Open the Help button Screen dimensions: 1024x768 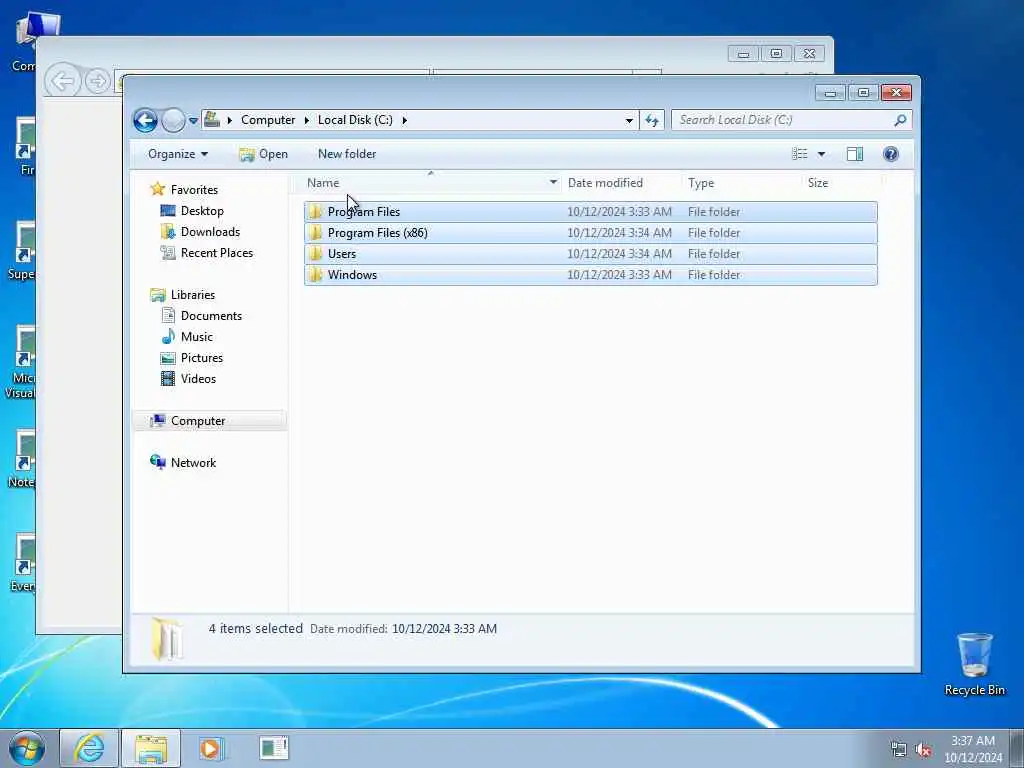point(891,154)
